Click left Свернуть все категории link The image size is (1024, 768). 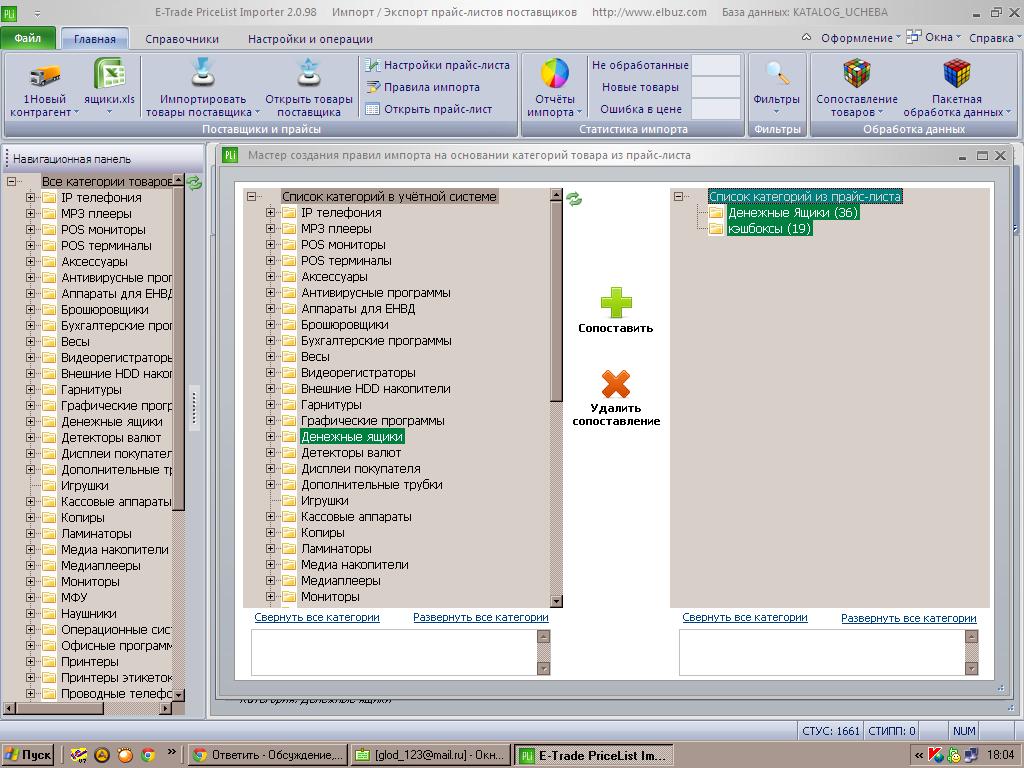(317, 617)
